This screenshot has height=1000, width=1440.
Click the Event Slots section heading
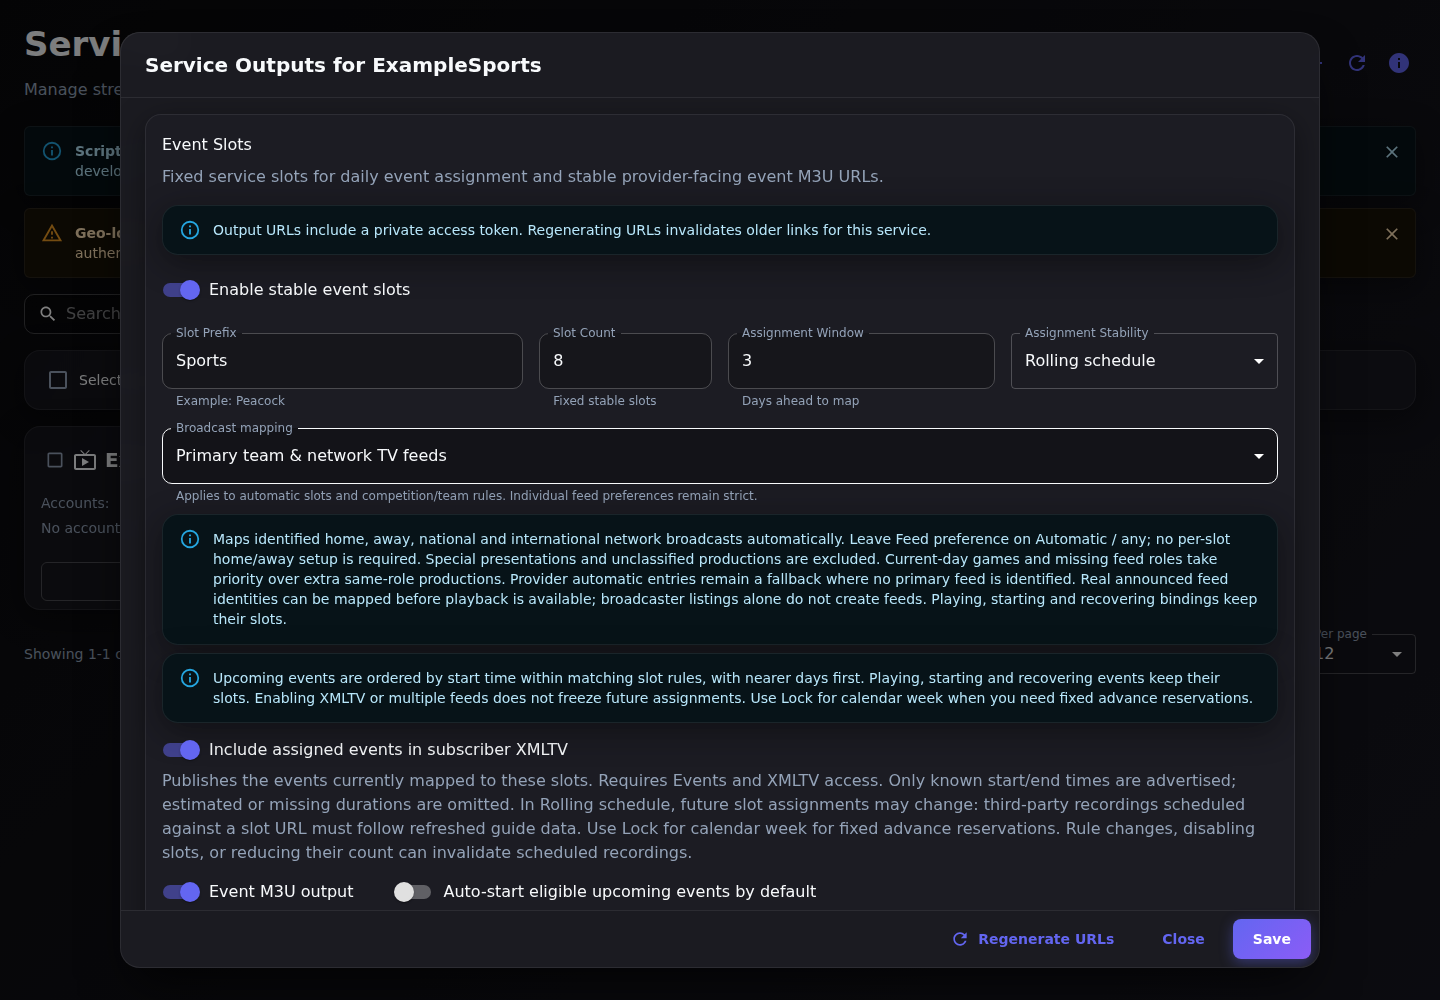pyautogui.click(x=207, y=145)
